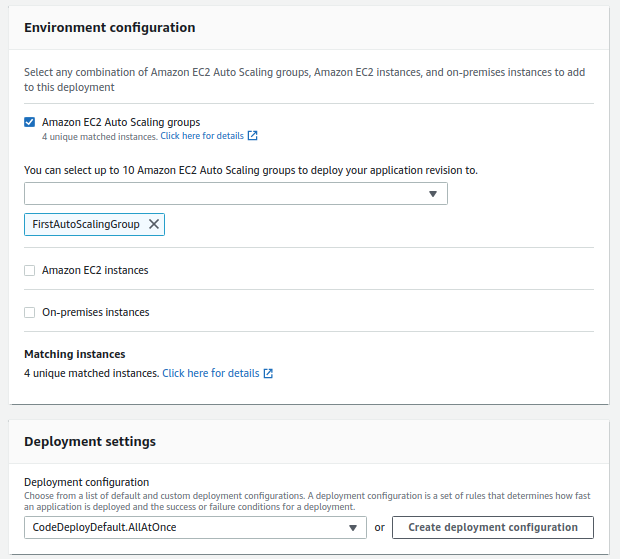Uncheck Amazon EC2 Auto Scaling groups checkbox

point(30,122)
